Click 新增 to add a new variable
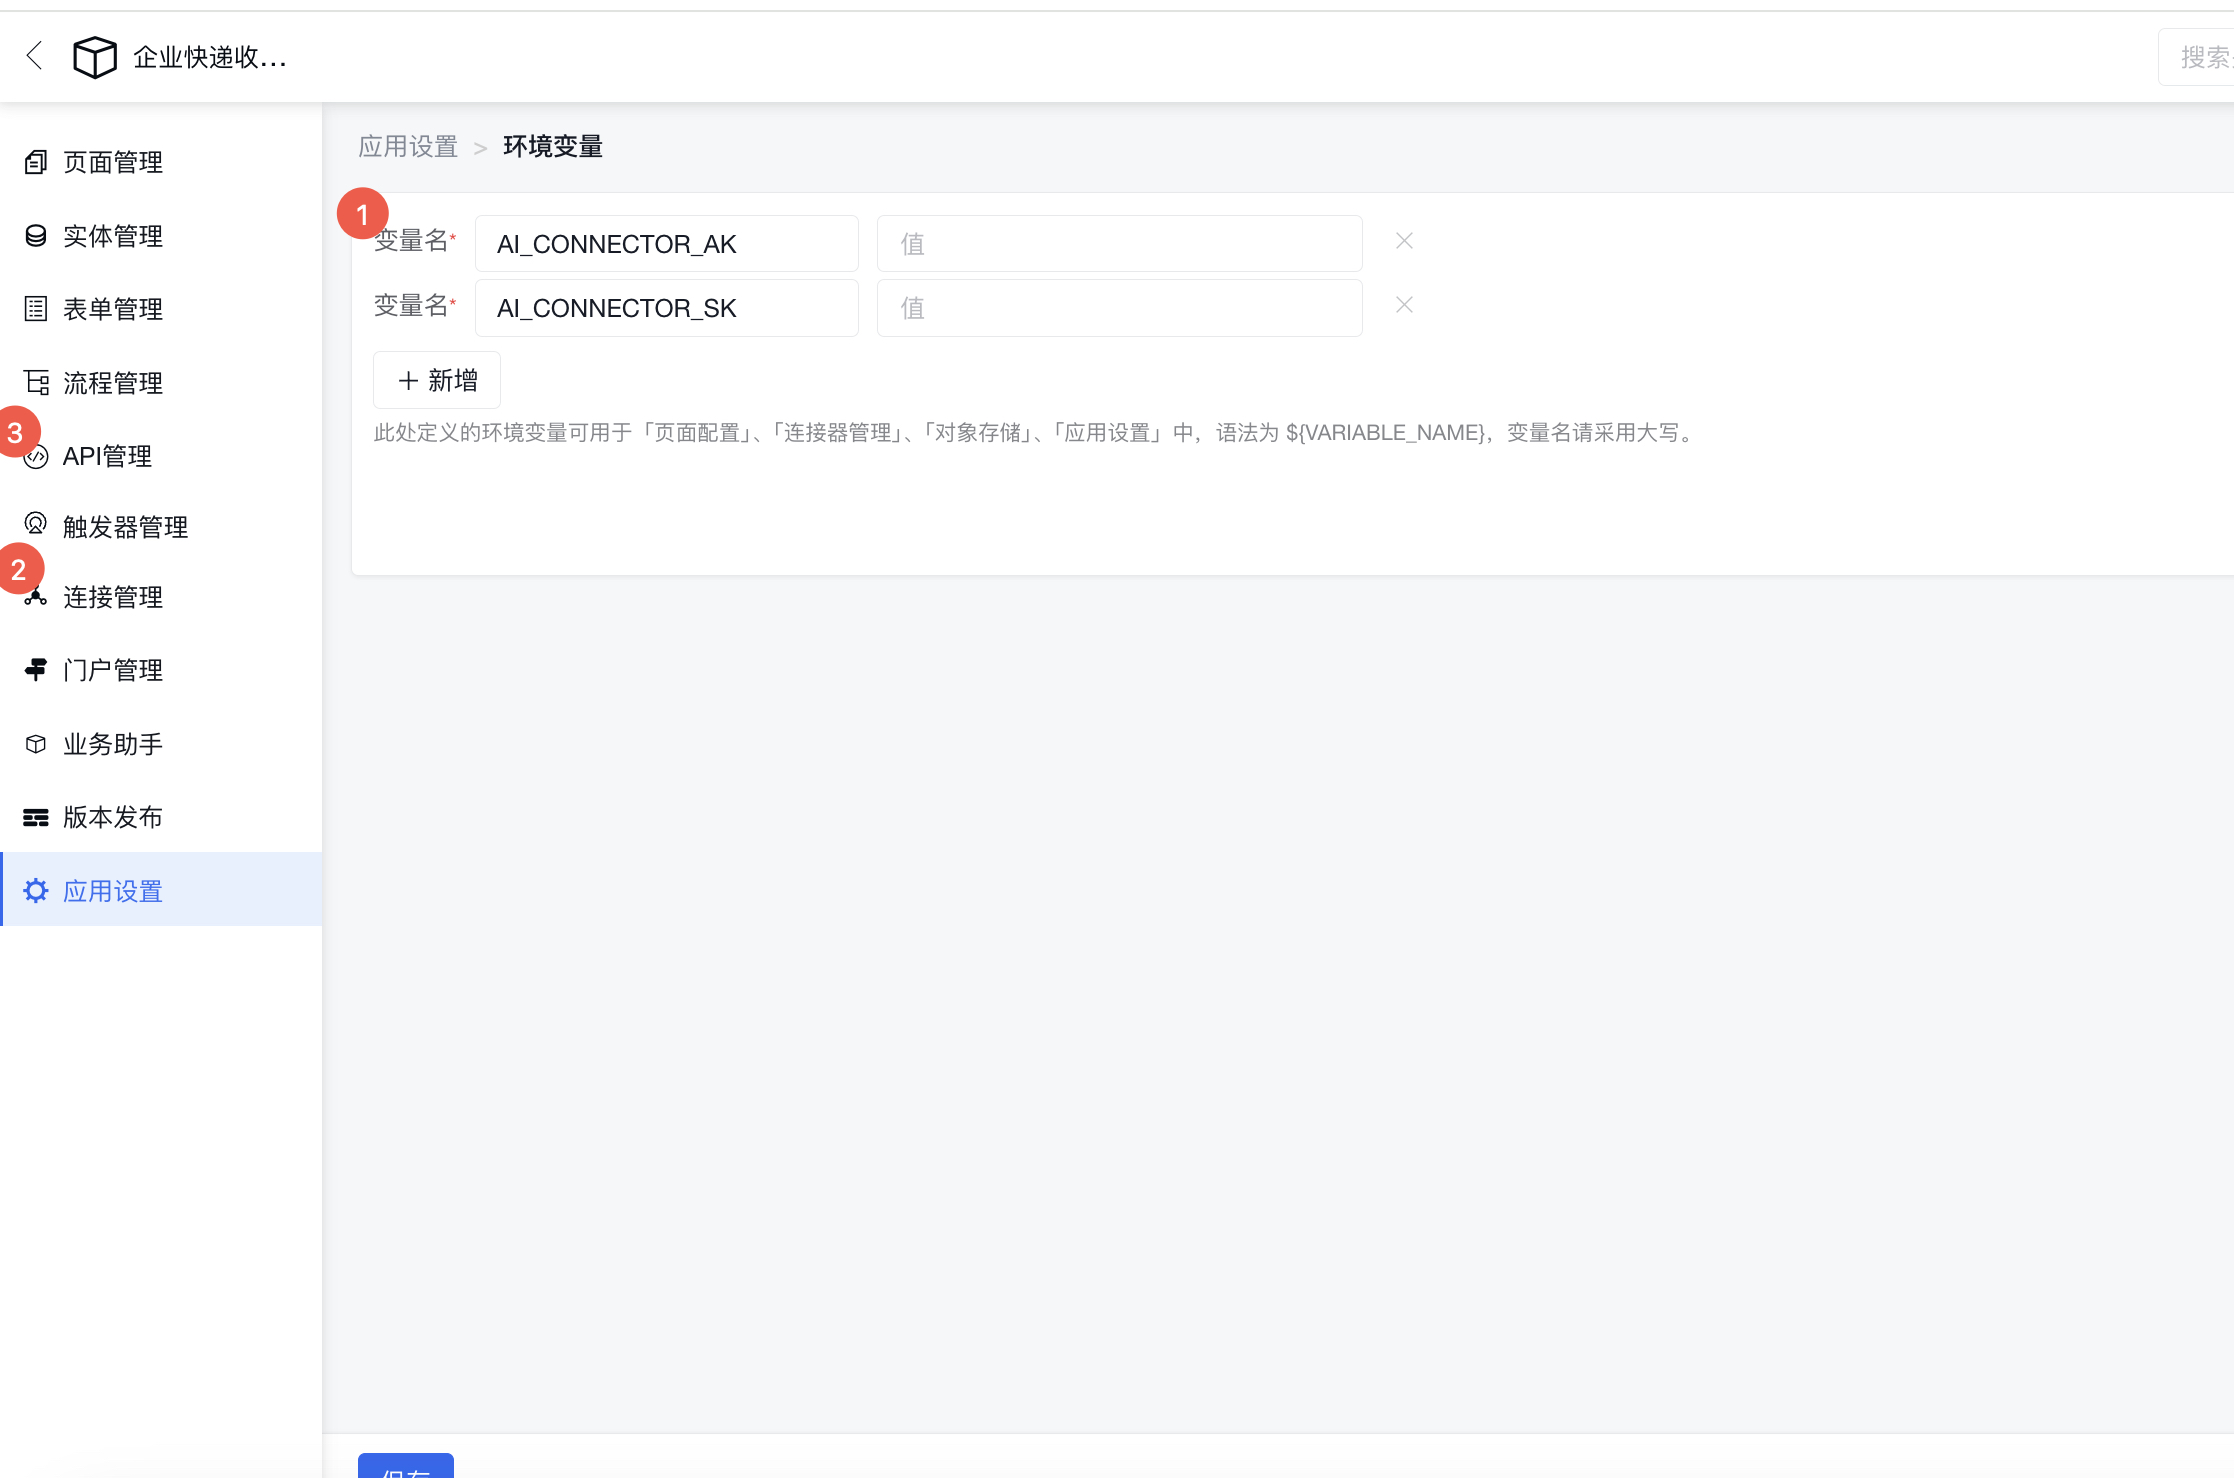The width and height of the screenshot is (2234, 1478). (436, 380)
